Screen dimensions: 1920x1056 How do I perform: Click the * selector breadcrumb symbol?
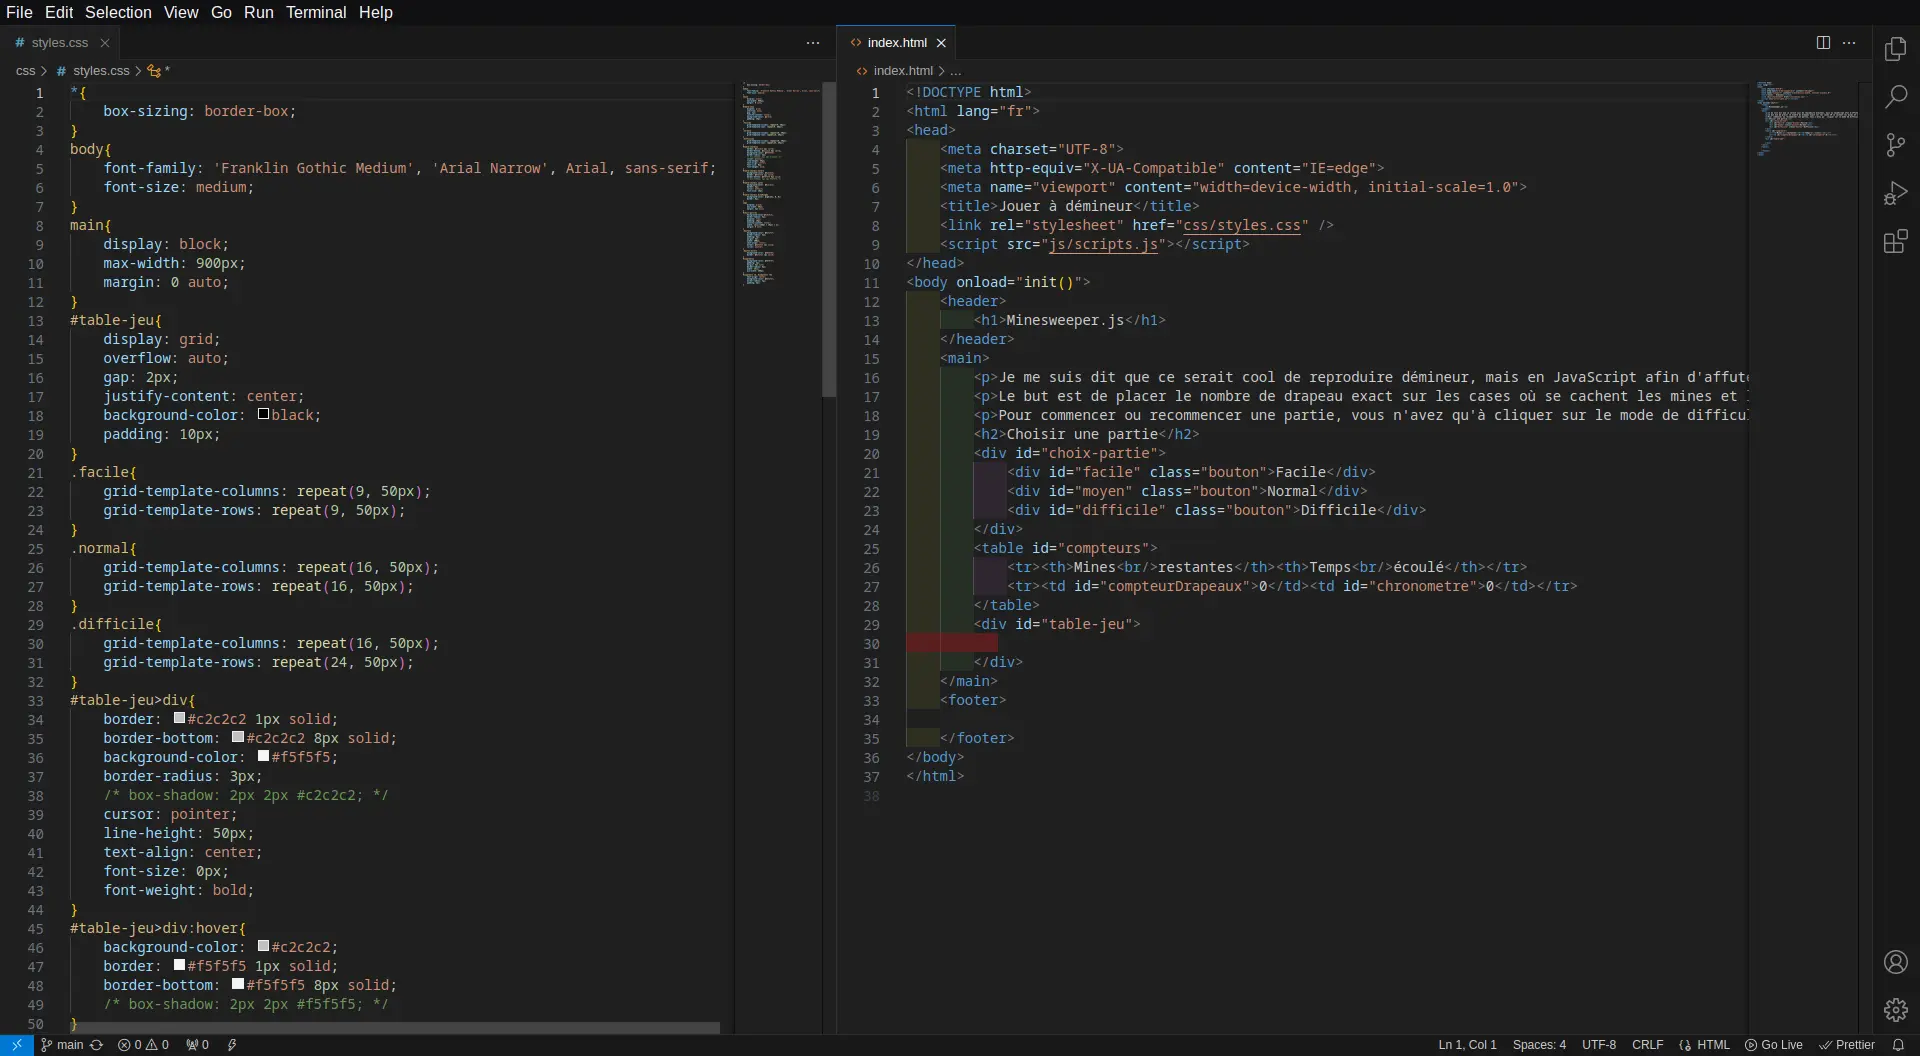(x=158, y=71)
